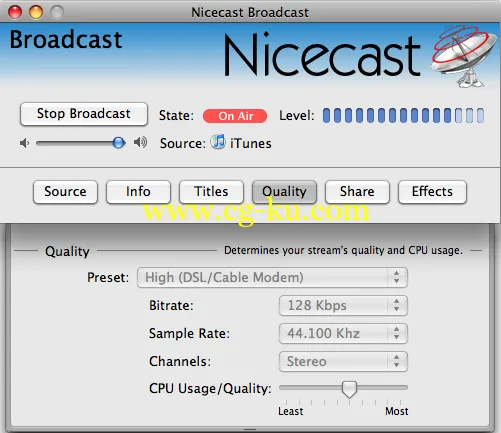
Task: Open the Channels dropdown
Action: point(343,361)
